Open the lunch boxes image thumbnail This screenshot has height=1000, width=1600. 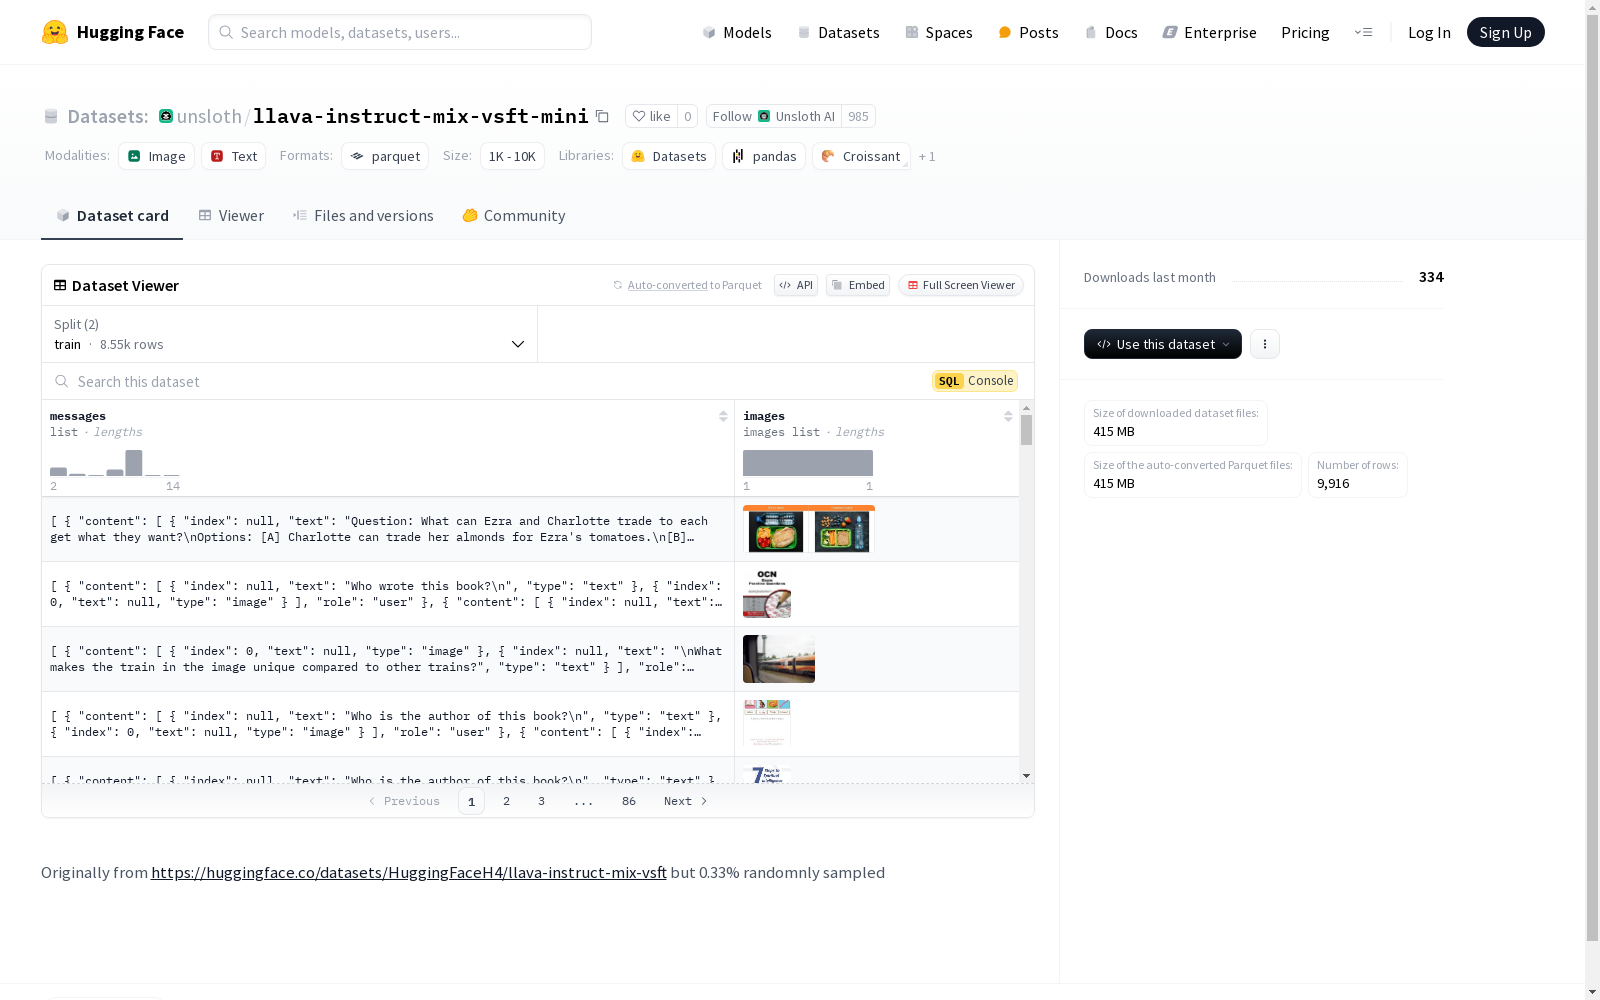(809, 529)
